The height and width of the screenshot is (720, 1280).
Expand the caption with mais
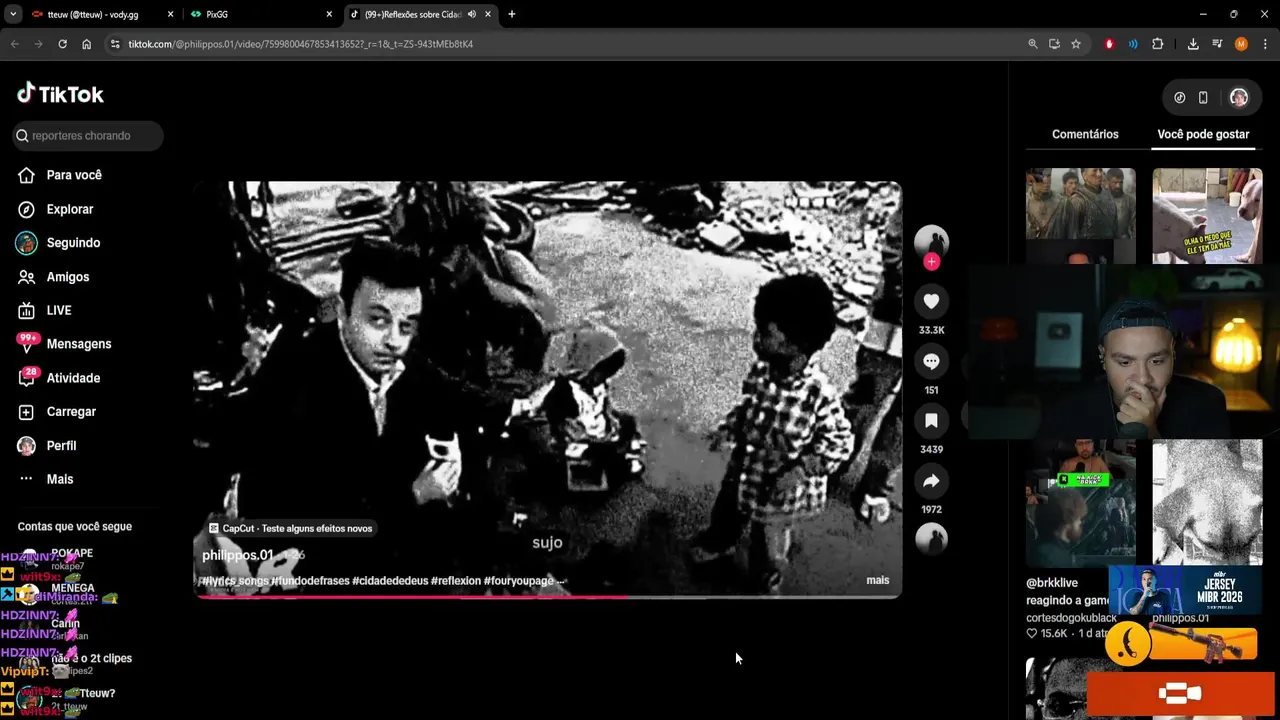point(877,580)
